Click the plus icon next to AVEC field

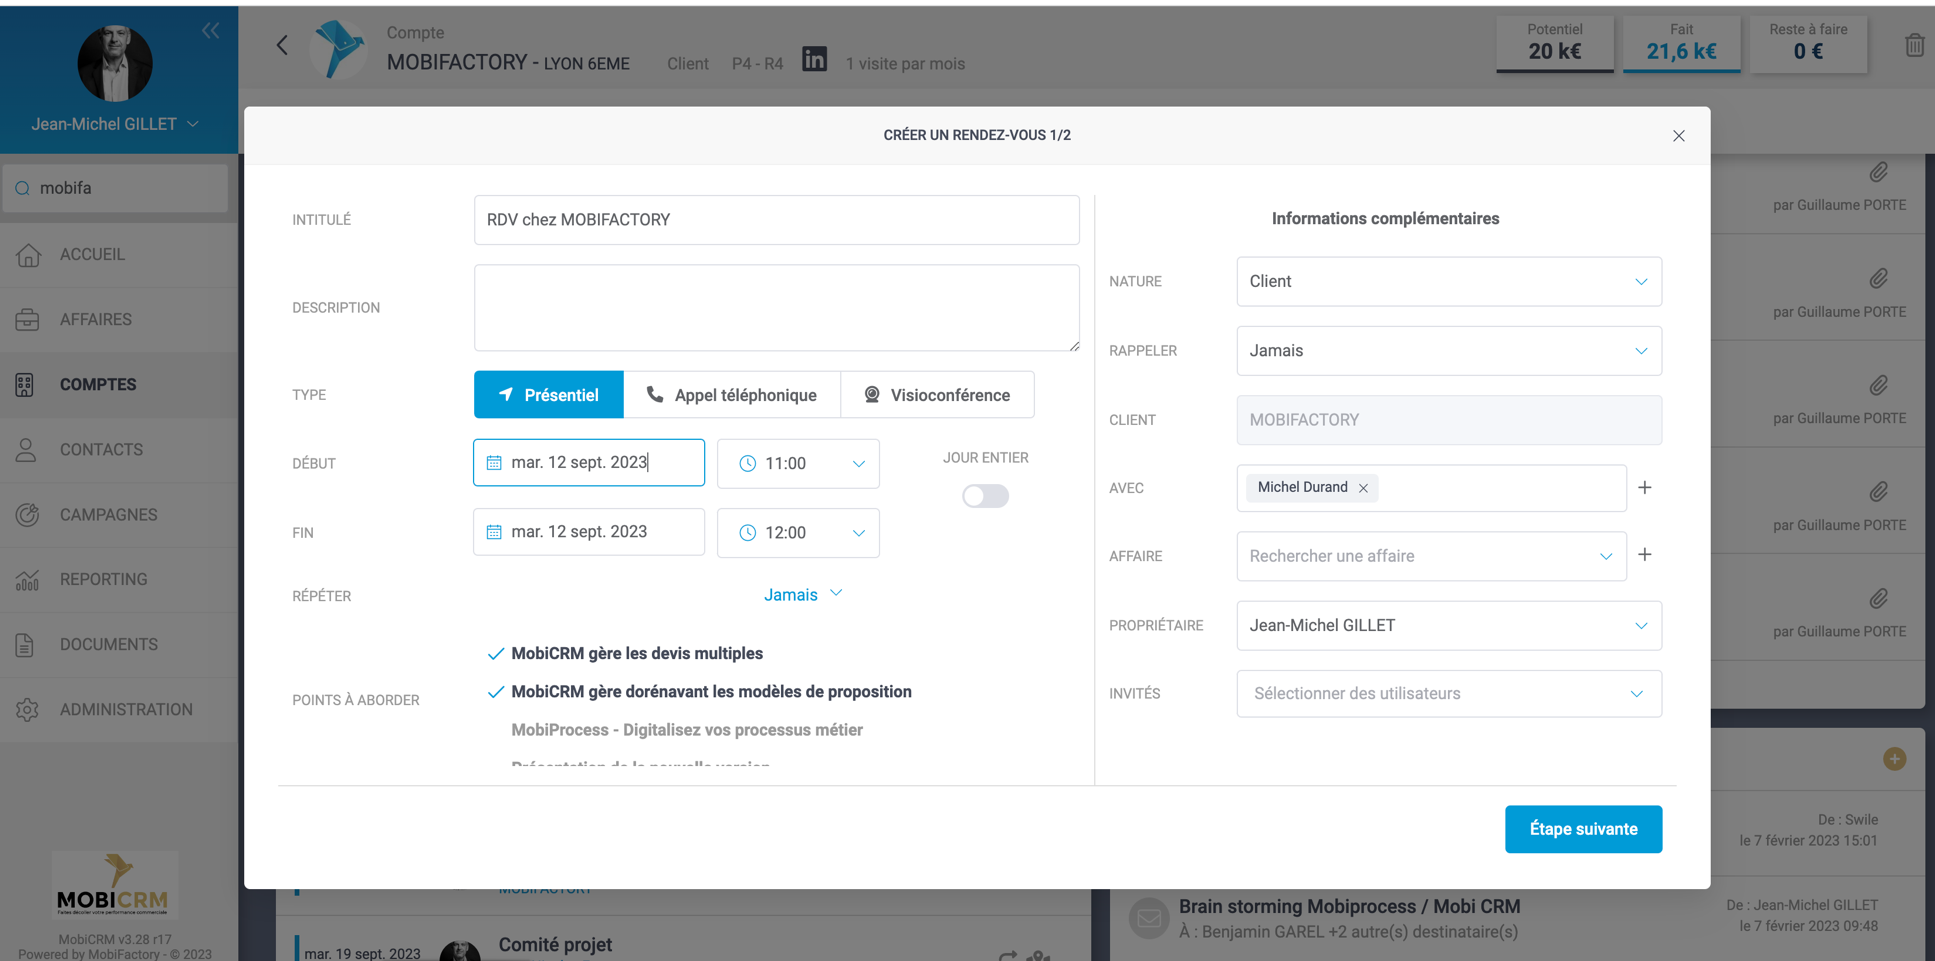pos(1644,488)
